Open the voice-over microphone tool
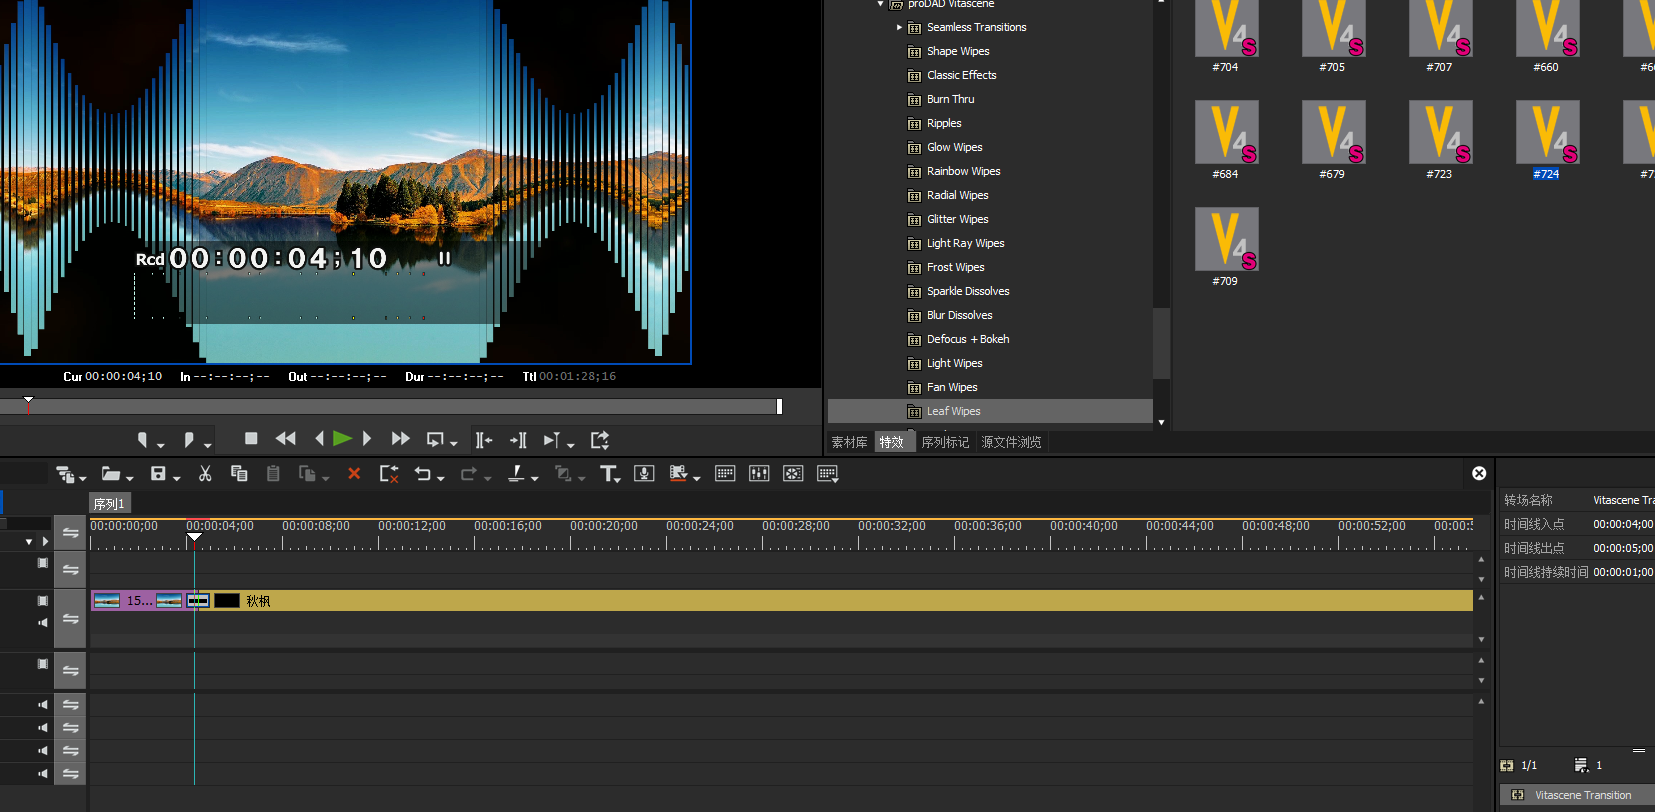The height and width of the screenshot is (812, 1655). tap(644, 474)
